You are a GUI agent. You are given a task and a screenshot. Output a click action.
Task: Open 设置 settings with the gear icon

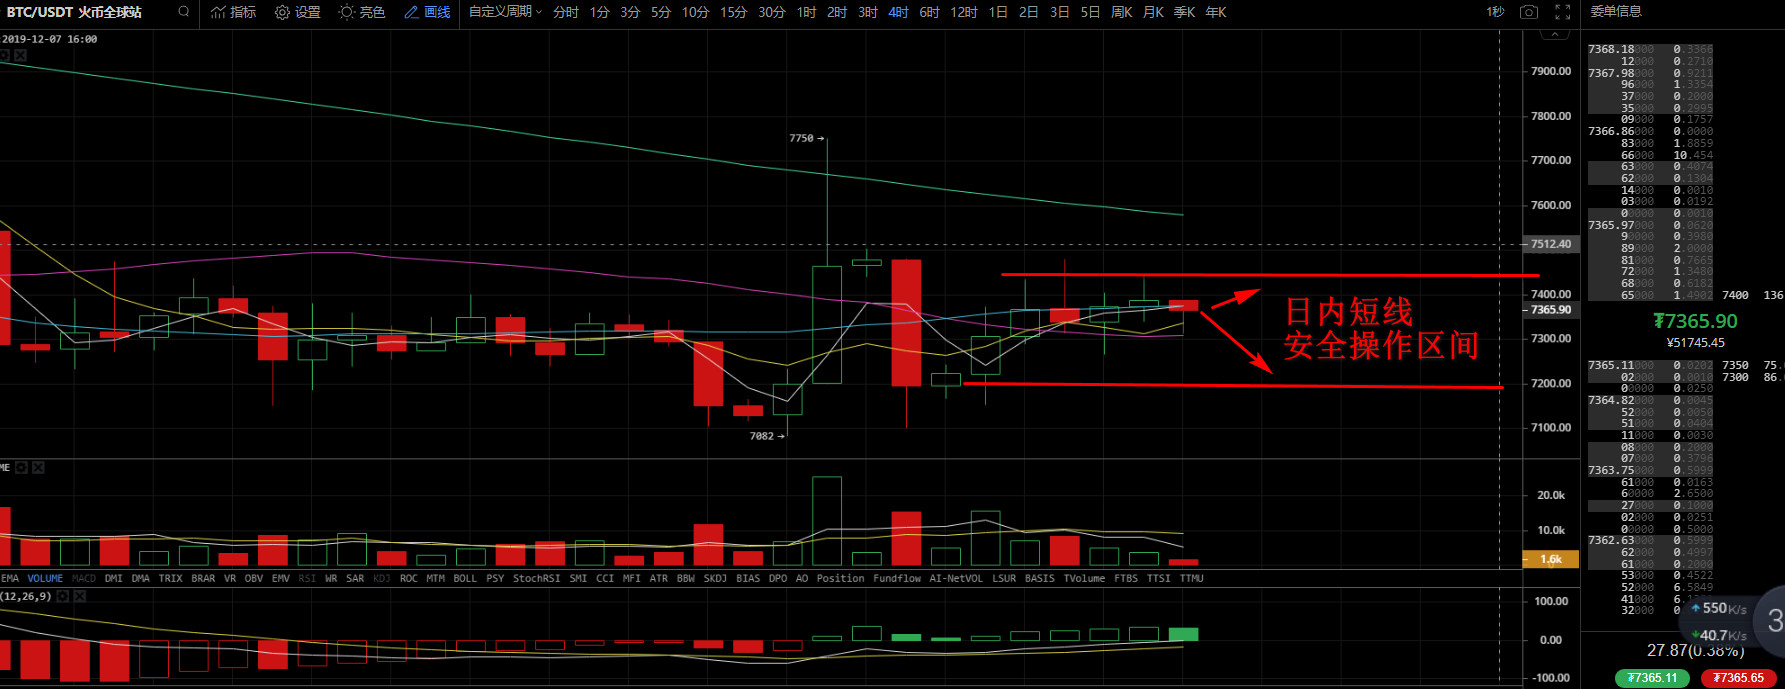point(297,12)
